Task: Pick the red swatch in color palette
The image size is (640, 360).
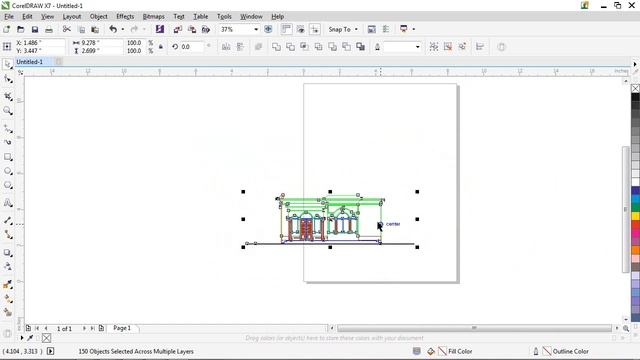Action: [x=636, y=224]
